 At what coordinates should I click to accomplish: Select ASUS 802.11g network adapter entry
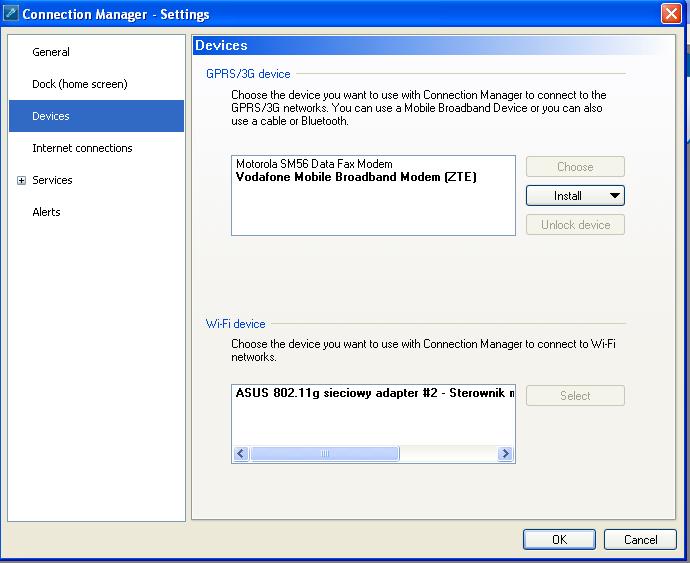click(374, 393)
